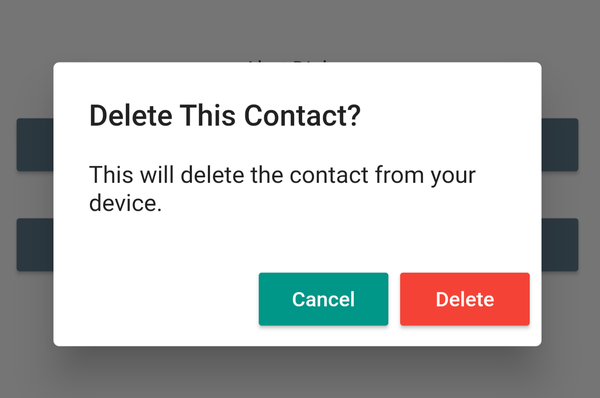
Task: Click lower dark button's right visible edge
Action: [560, 245]
